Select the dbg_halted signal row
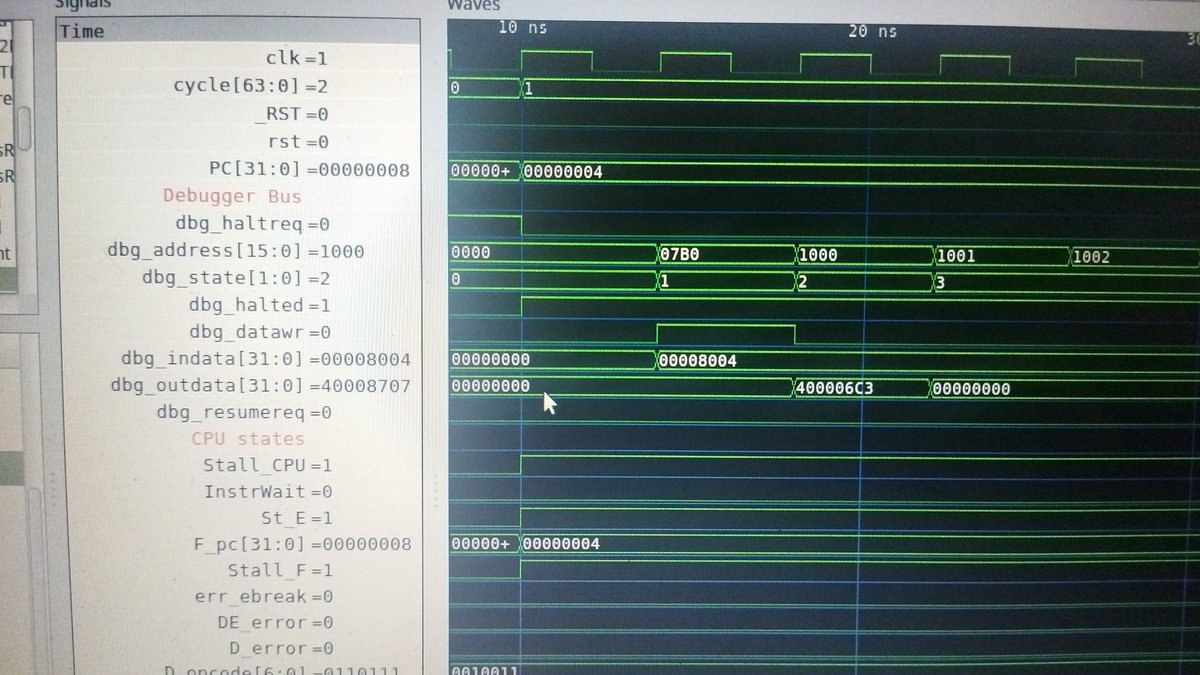This screenshot has width=1200, height=675. pyautogui.click(x=260, y=304)
